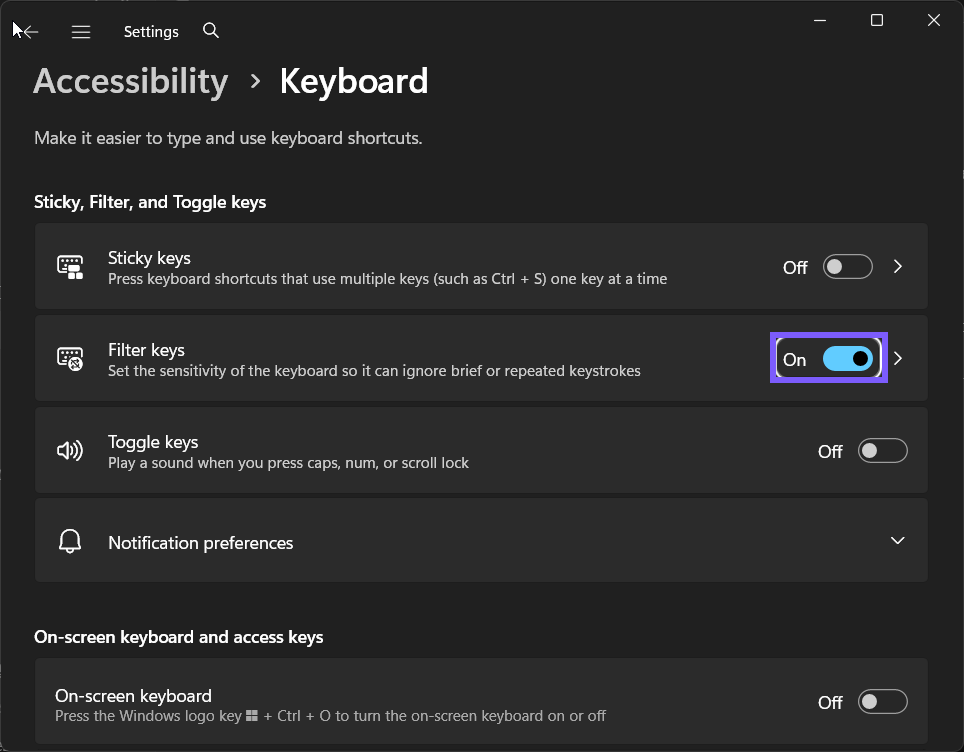Click the Filter keys keyboard icon
The height and width of the screenshot is (752, 964).
pos(70,358)
